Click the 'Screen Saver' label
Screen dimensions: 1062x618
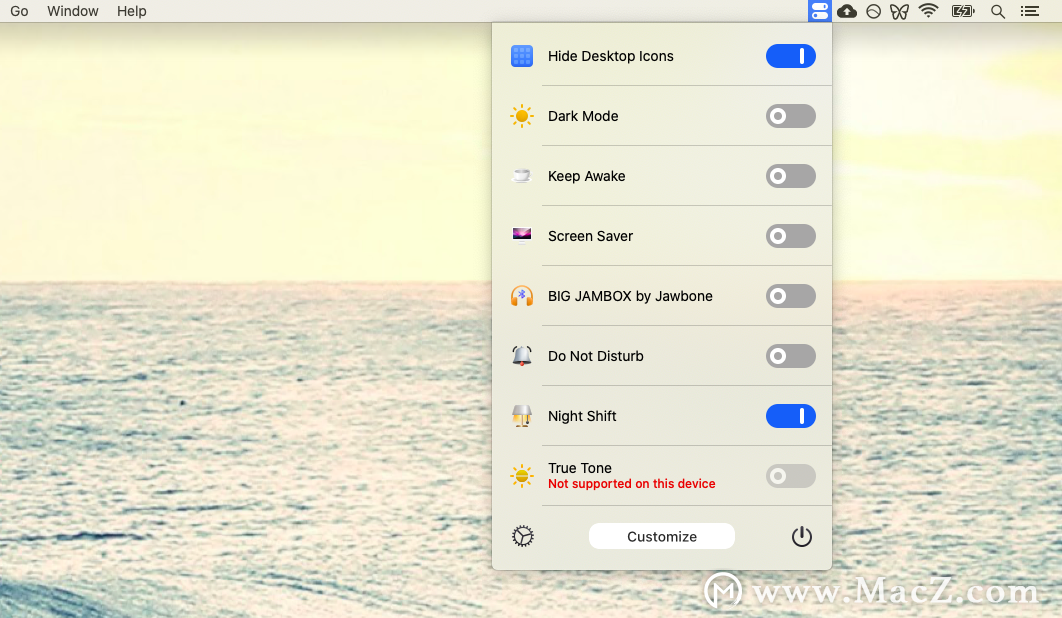[x=591, y=236]
